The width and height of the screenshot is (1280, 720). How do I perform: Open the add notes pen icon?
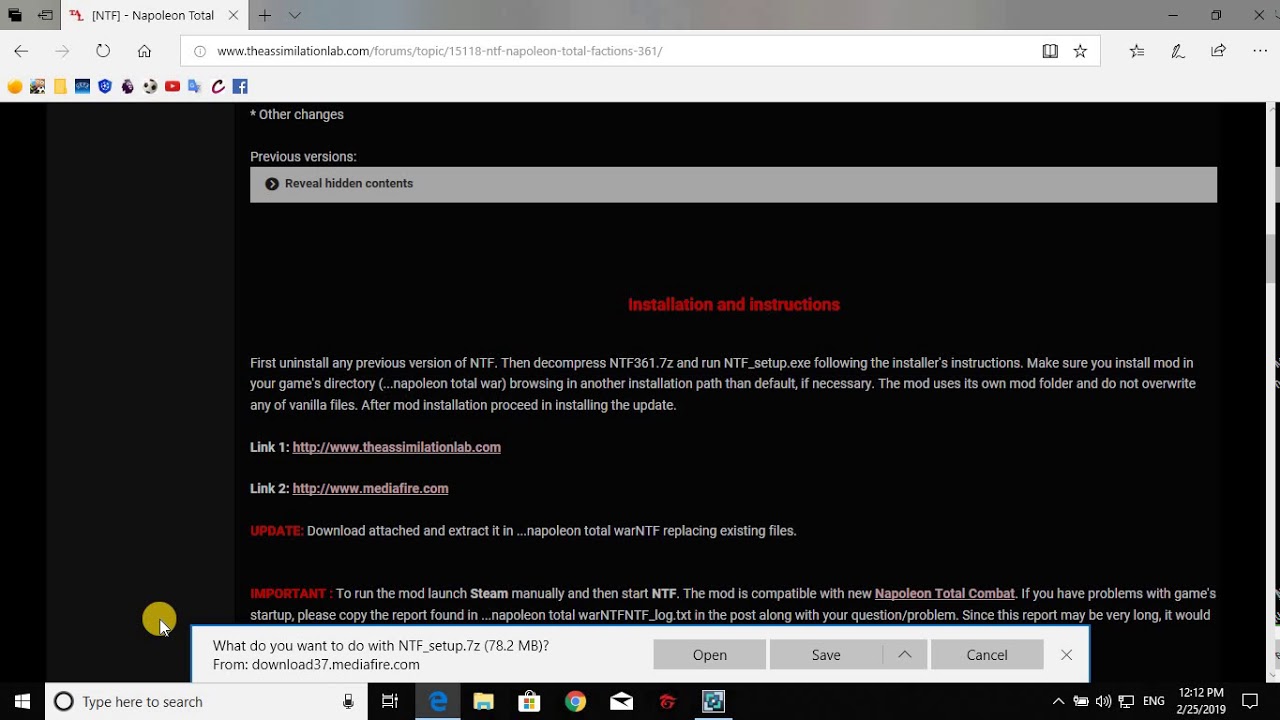[1178, 51]
